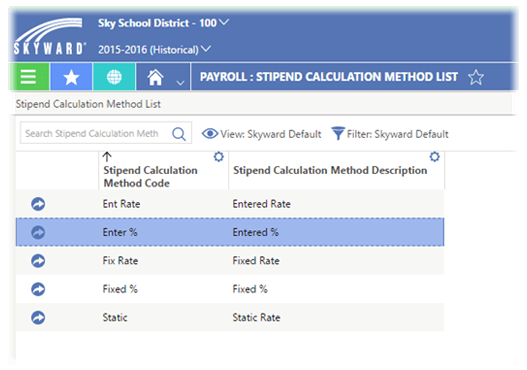Click the Entered Rate description cell

pos(261,204)
